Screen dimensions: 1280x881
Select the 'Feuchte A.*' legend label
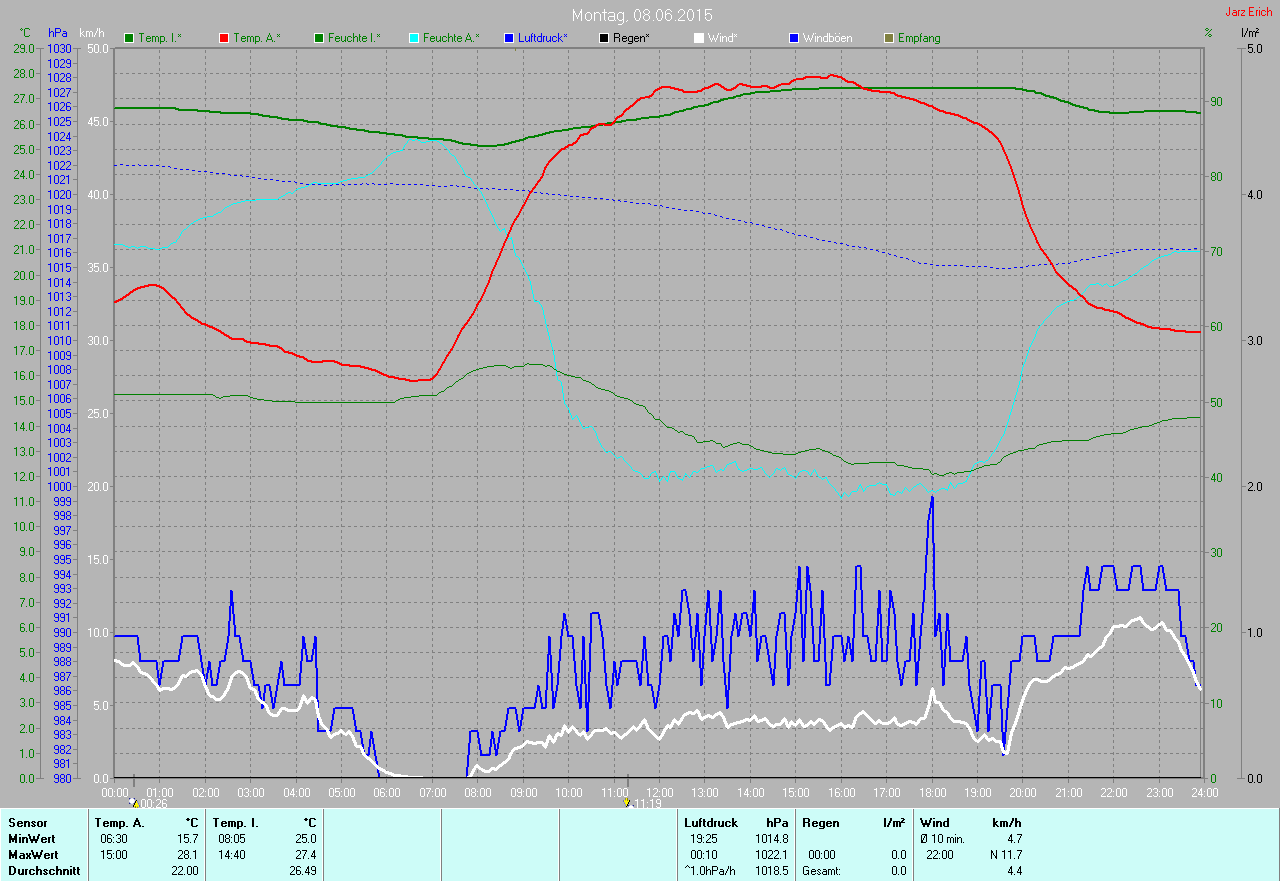click(x=451, y=38)
